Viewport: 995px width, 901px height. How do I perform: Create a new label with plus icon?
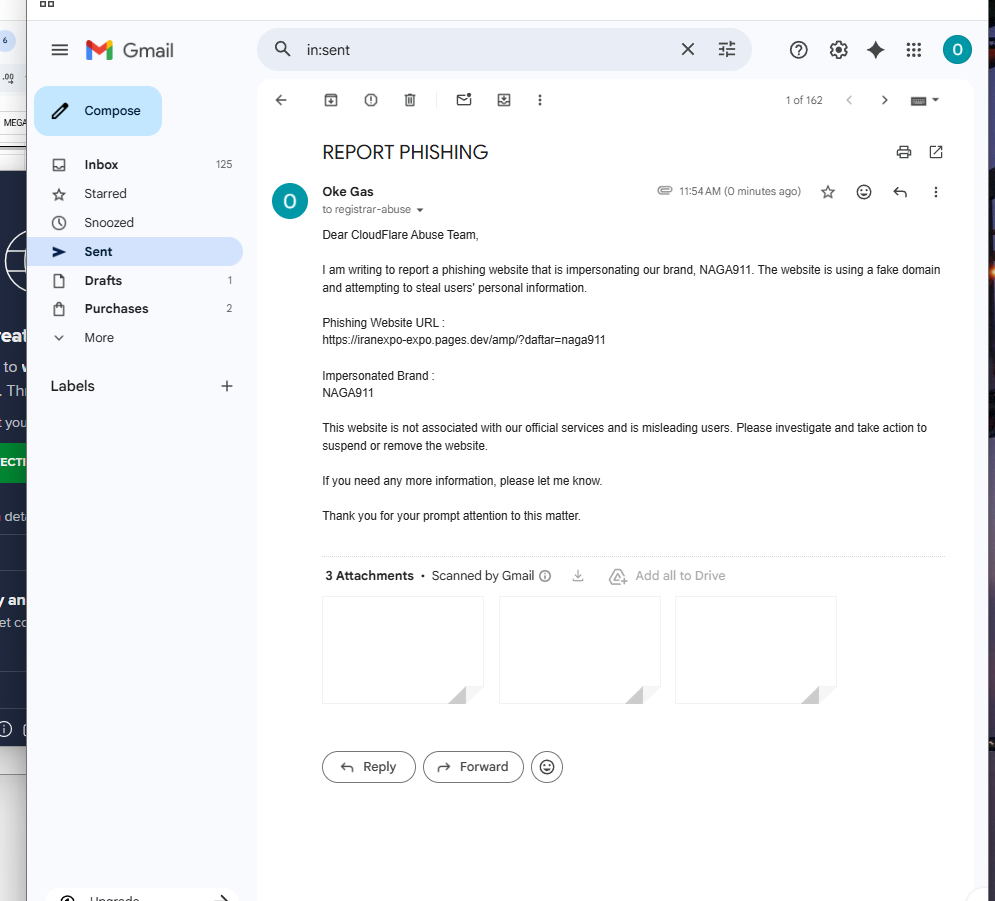click(x=227, y=386)
